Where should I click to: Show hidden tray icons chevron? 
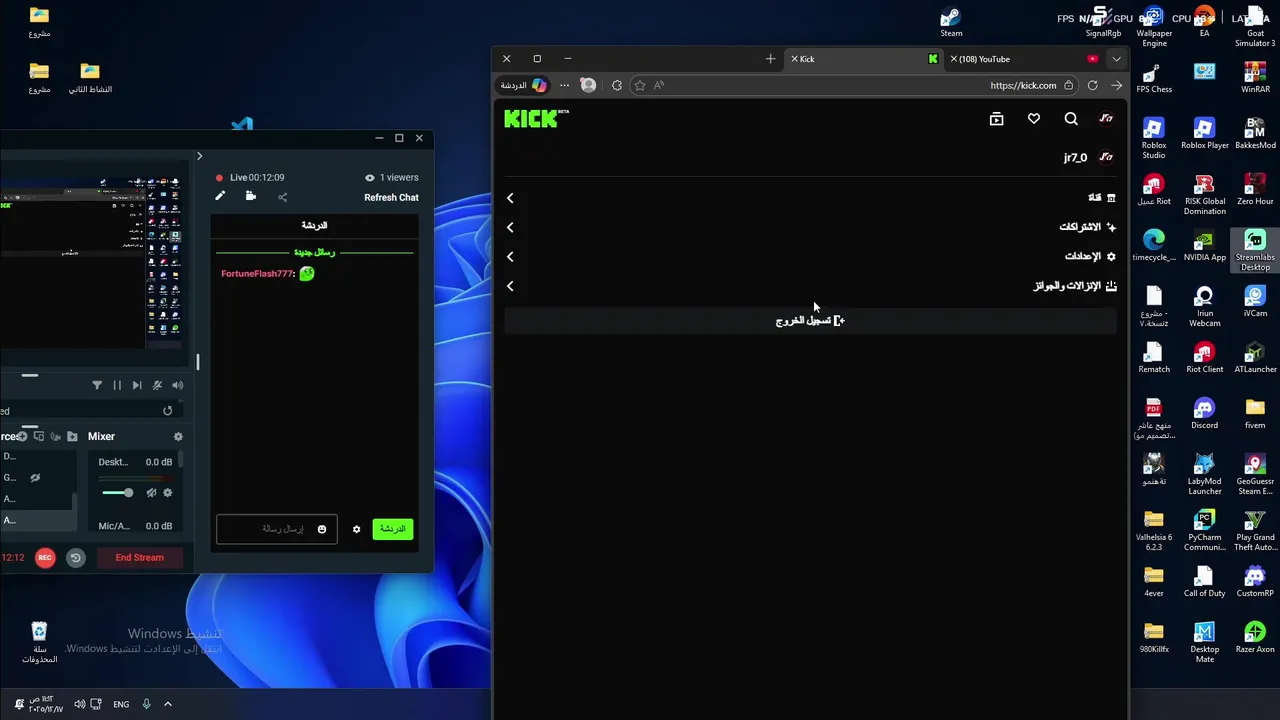167,704
